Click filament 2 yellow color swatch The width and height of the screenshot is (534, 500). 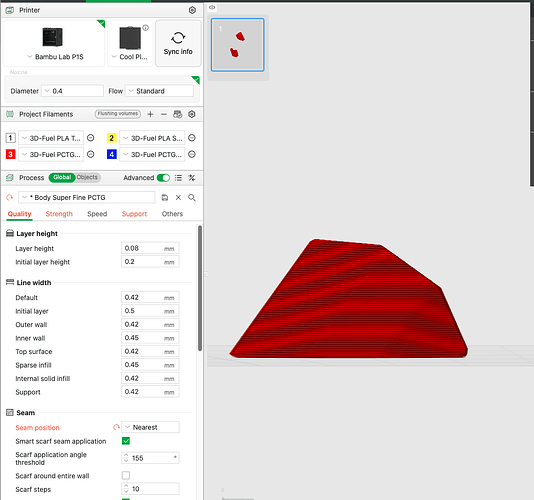pyautogui.click(x=111, y=138)
